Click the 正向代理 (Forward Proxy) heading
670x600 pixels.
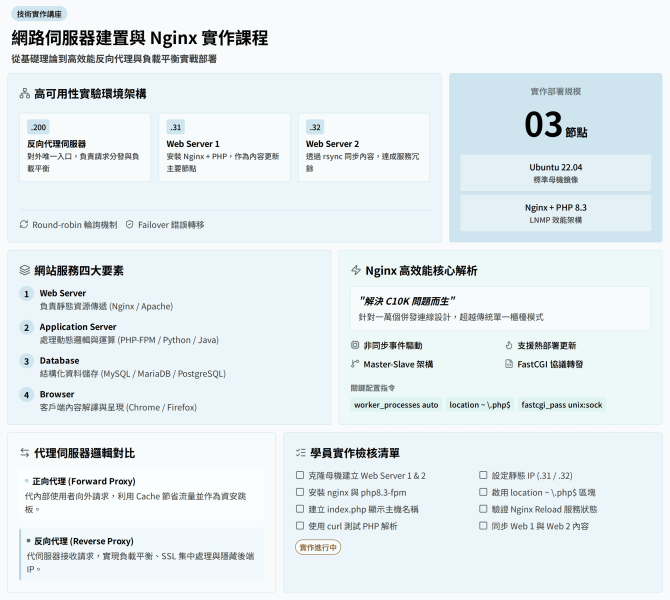[84, 481]
